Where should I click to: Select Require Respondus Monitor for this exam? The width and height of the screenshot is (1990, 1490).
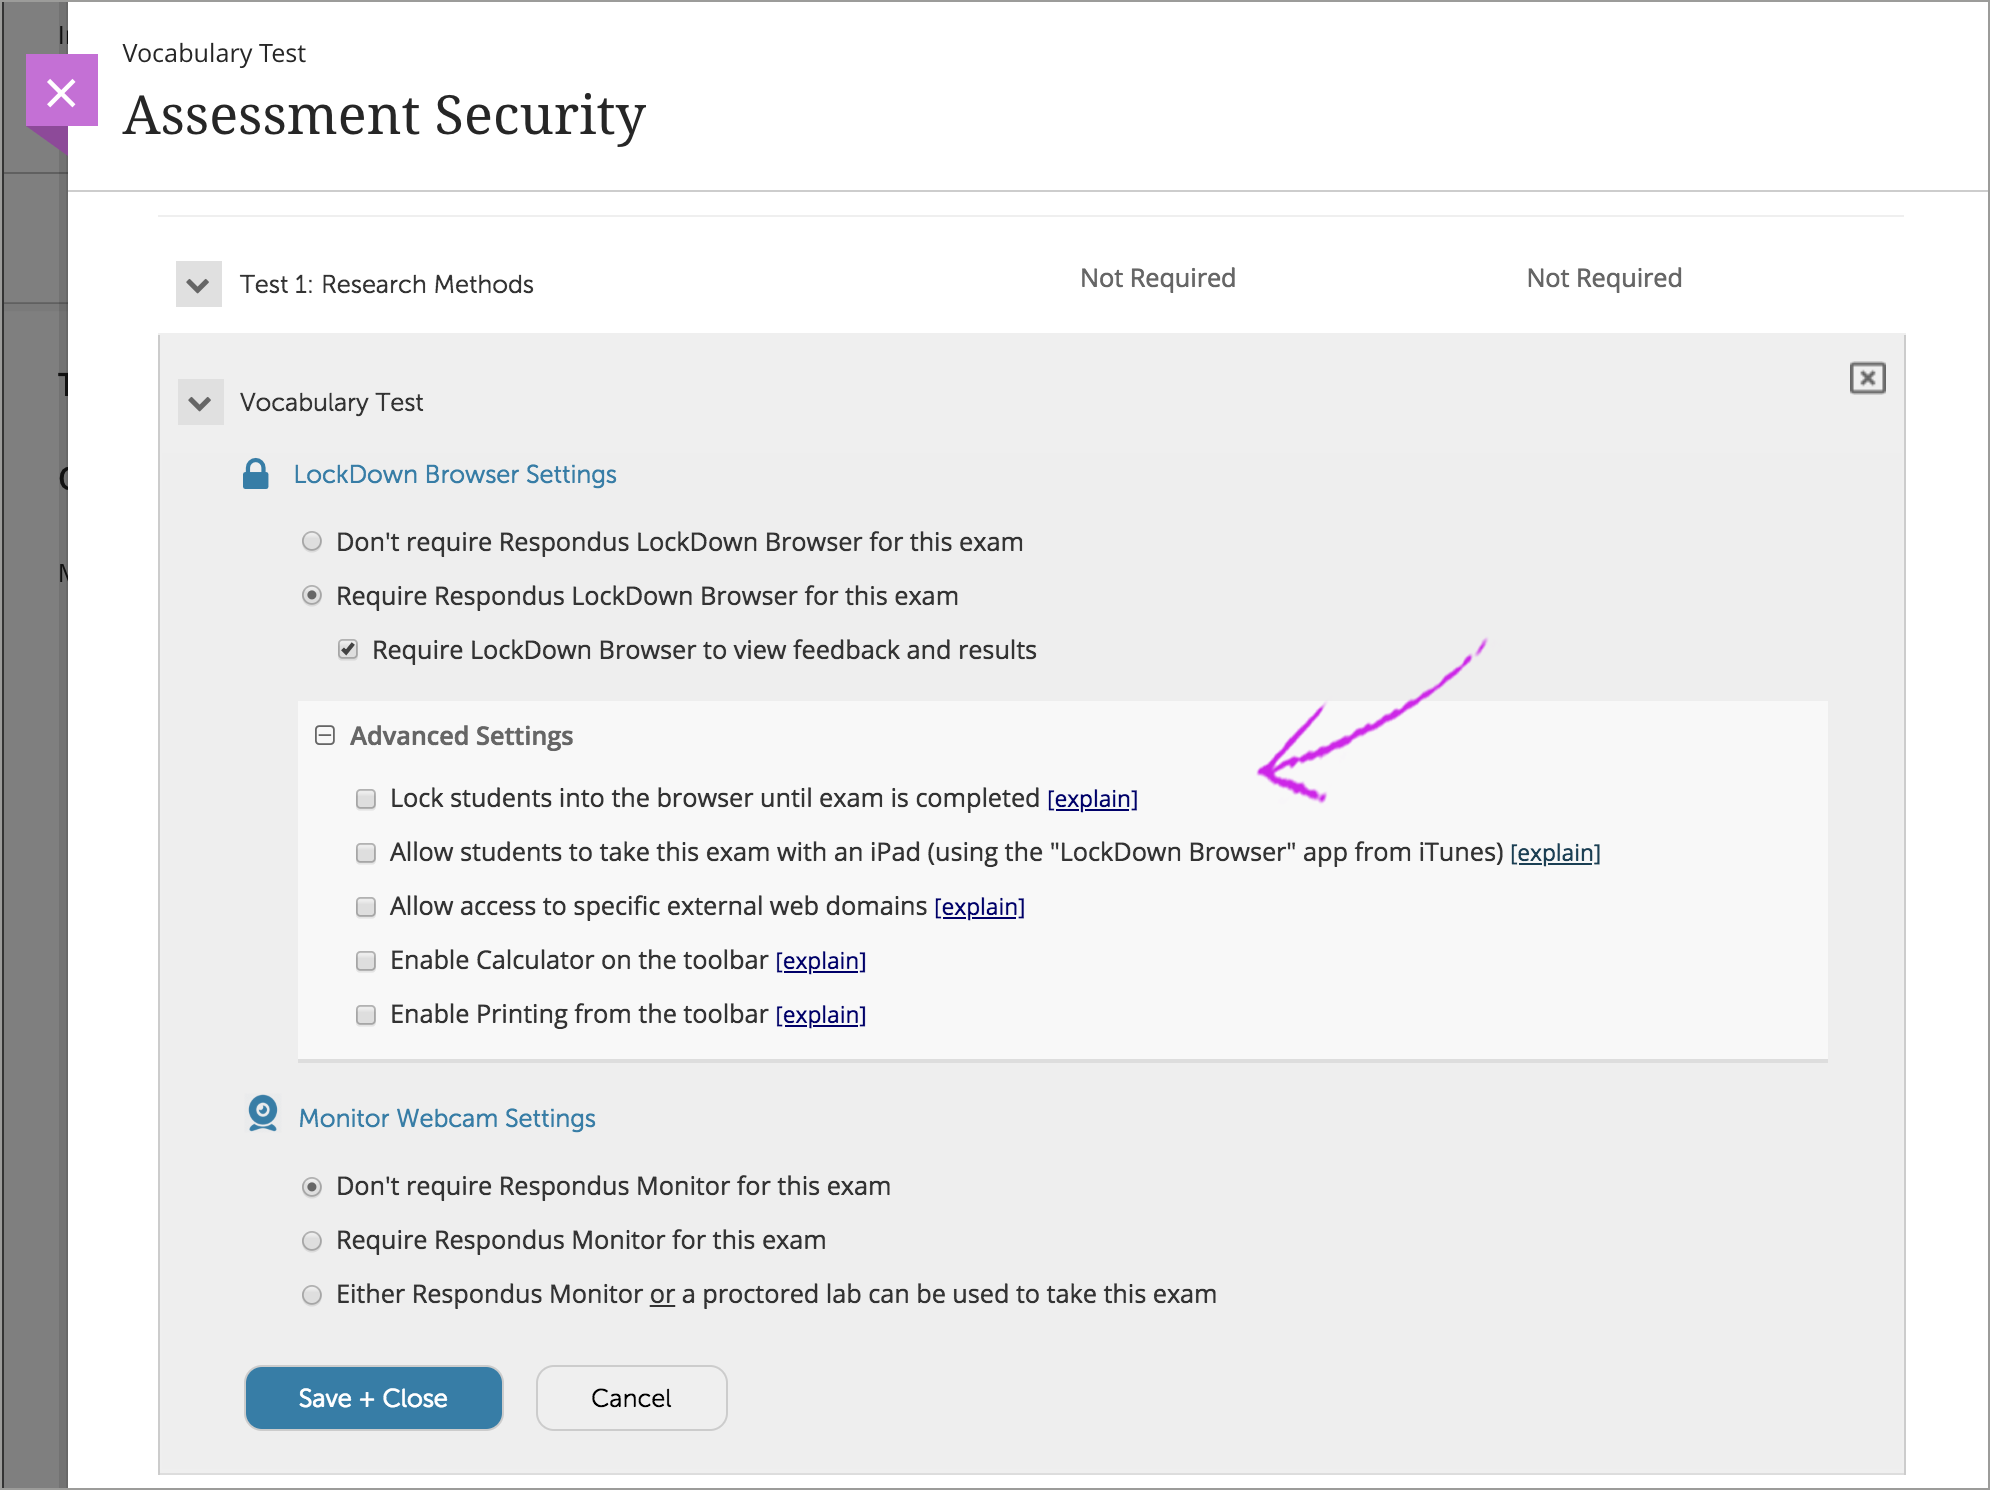(312, 1241)
